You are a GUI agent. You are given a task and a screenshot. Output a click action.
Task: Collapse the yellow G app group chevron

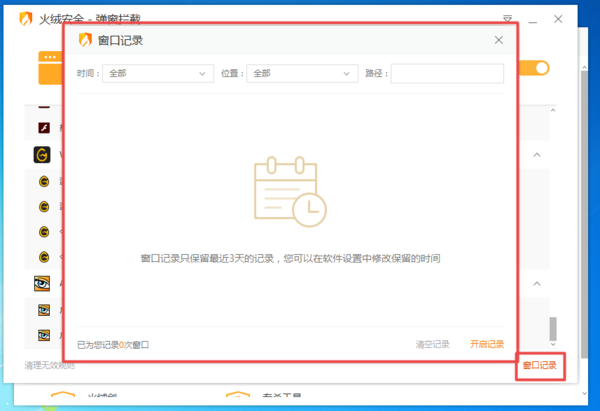point(537,155)
